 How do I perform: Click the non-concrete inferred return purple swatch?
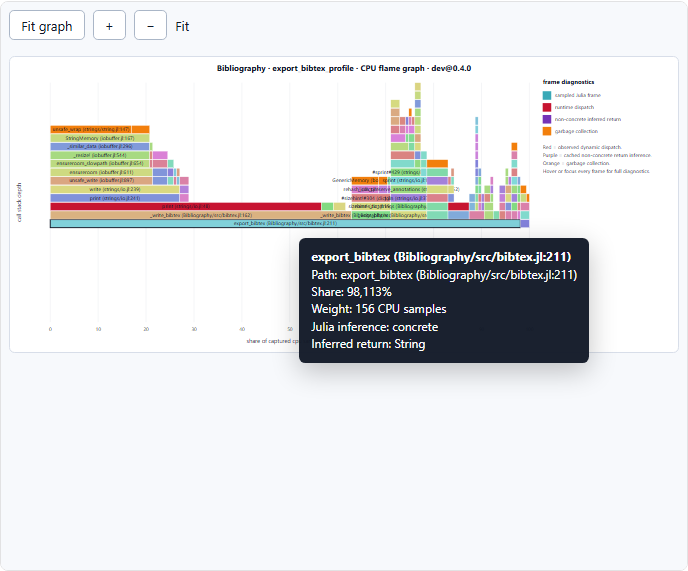547,119
